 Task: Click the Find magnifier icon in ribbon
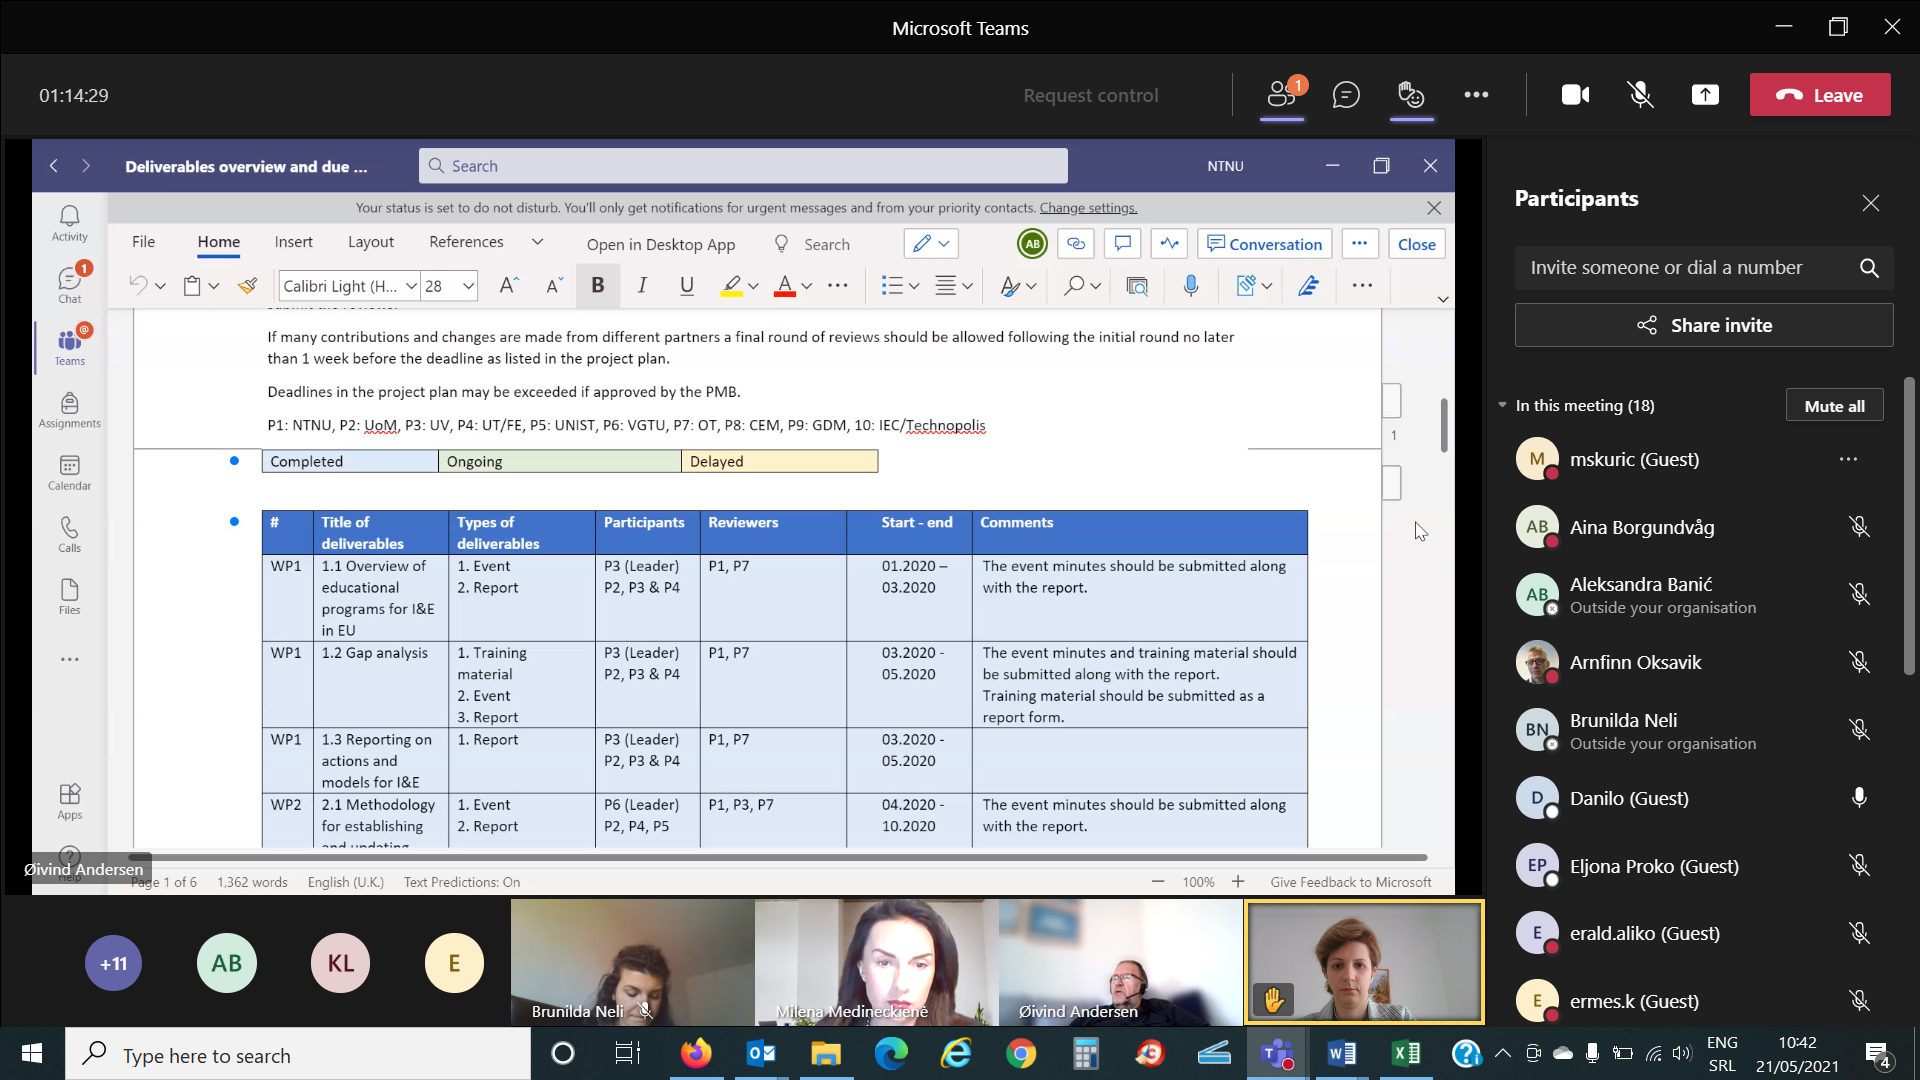point(1074,286)
